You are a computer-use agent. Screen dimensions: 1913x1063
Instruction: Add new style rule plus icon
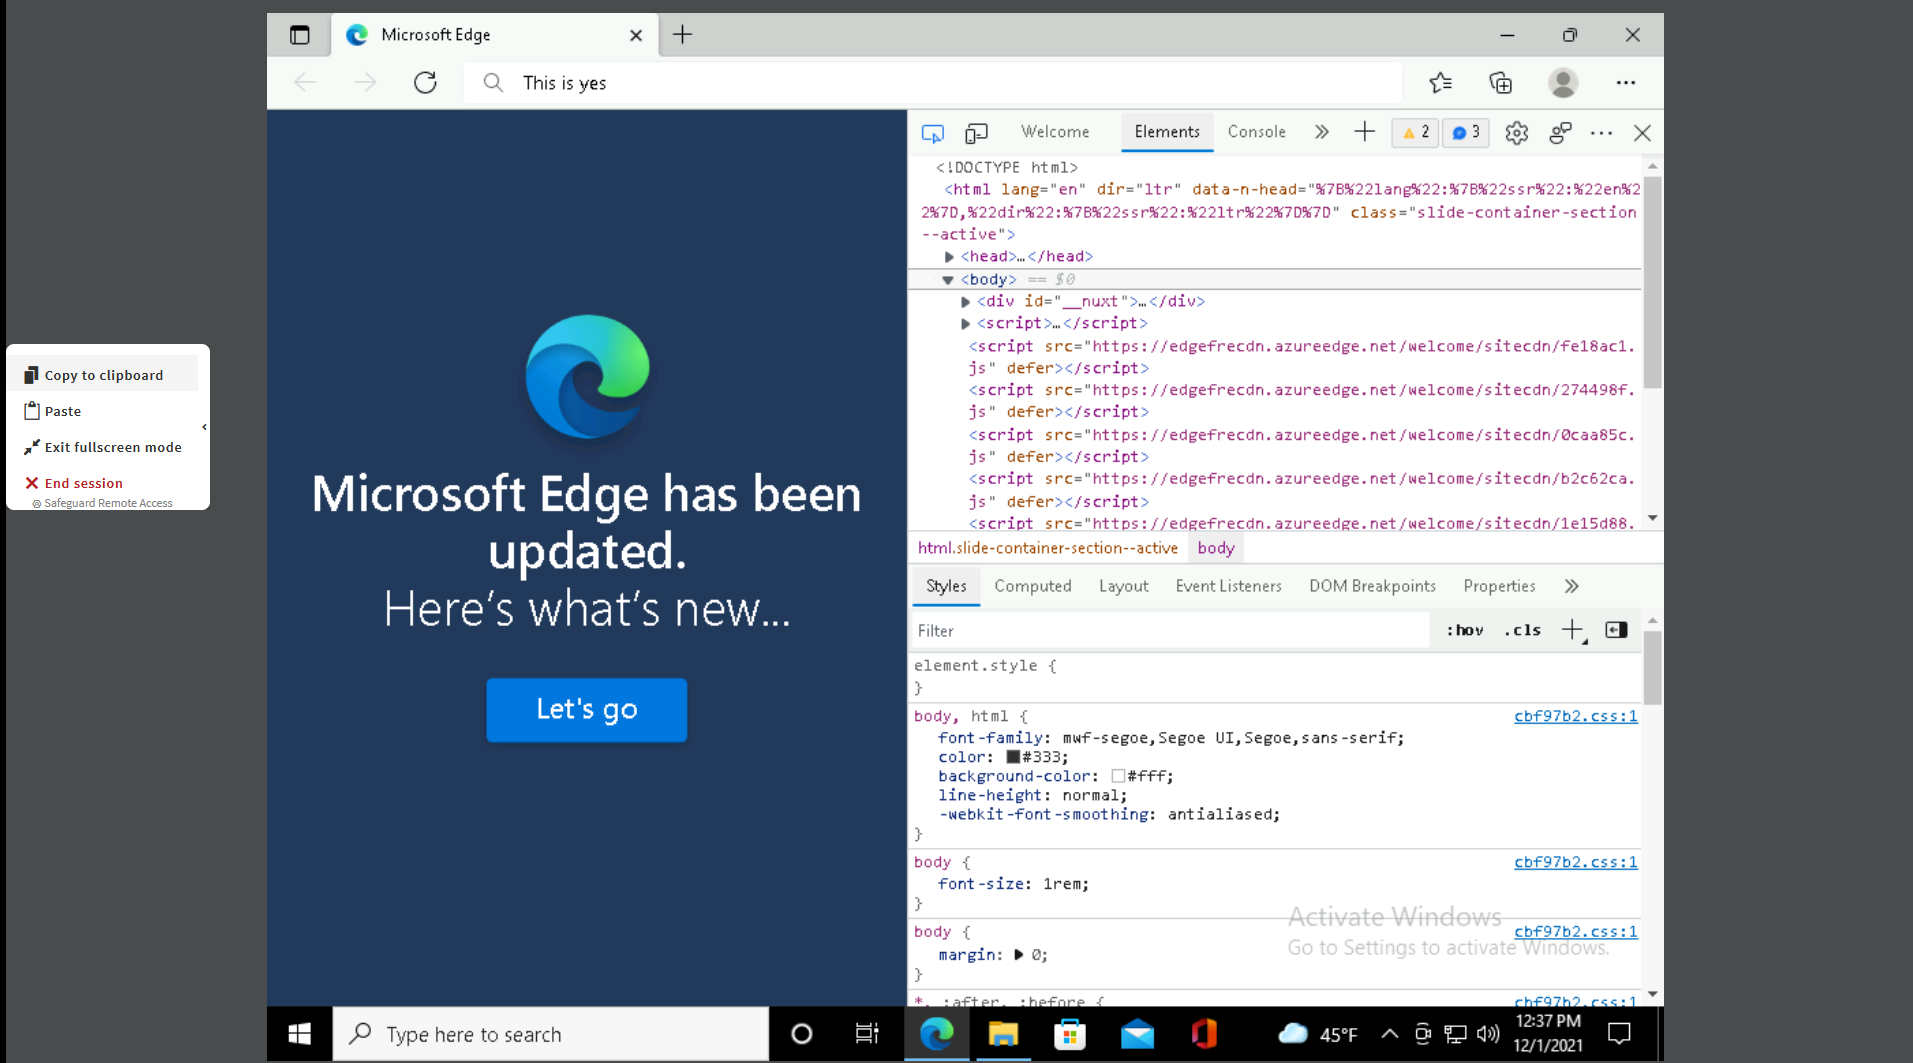point(1572,630)
